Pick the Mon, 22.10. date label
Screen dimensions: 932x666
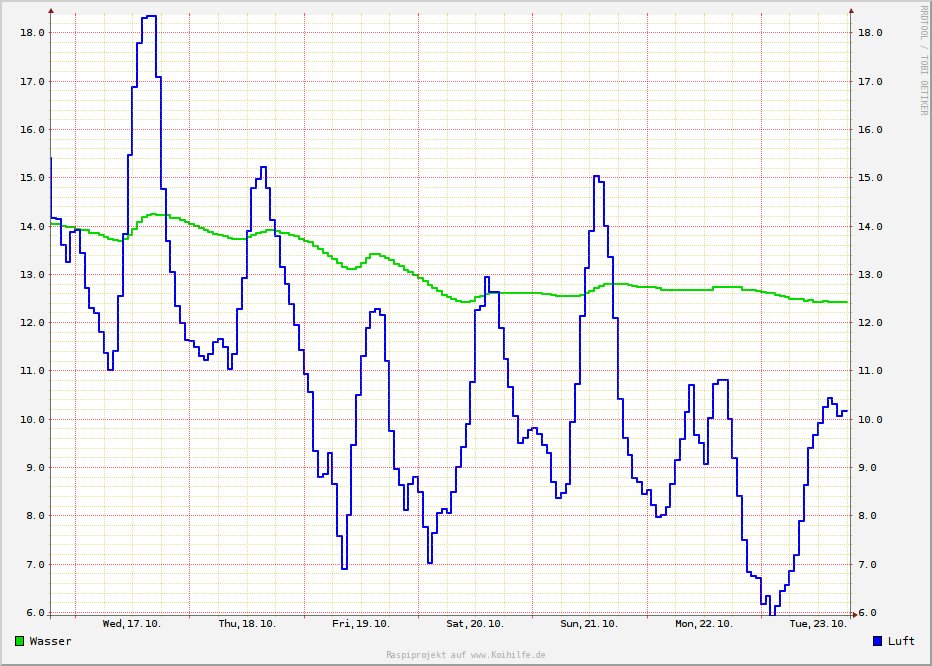tap(704, 624)
